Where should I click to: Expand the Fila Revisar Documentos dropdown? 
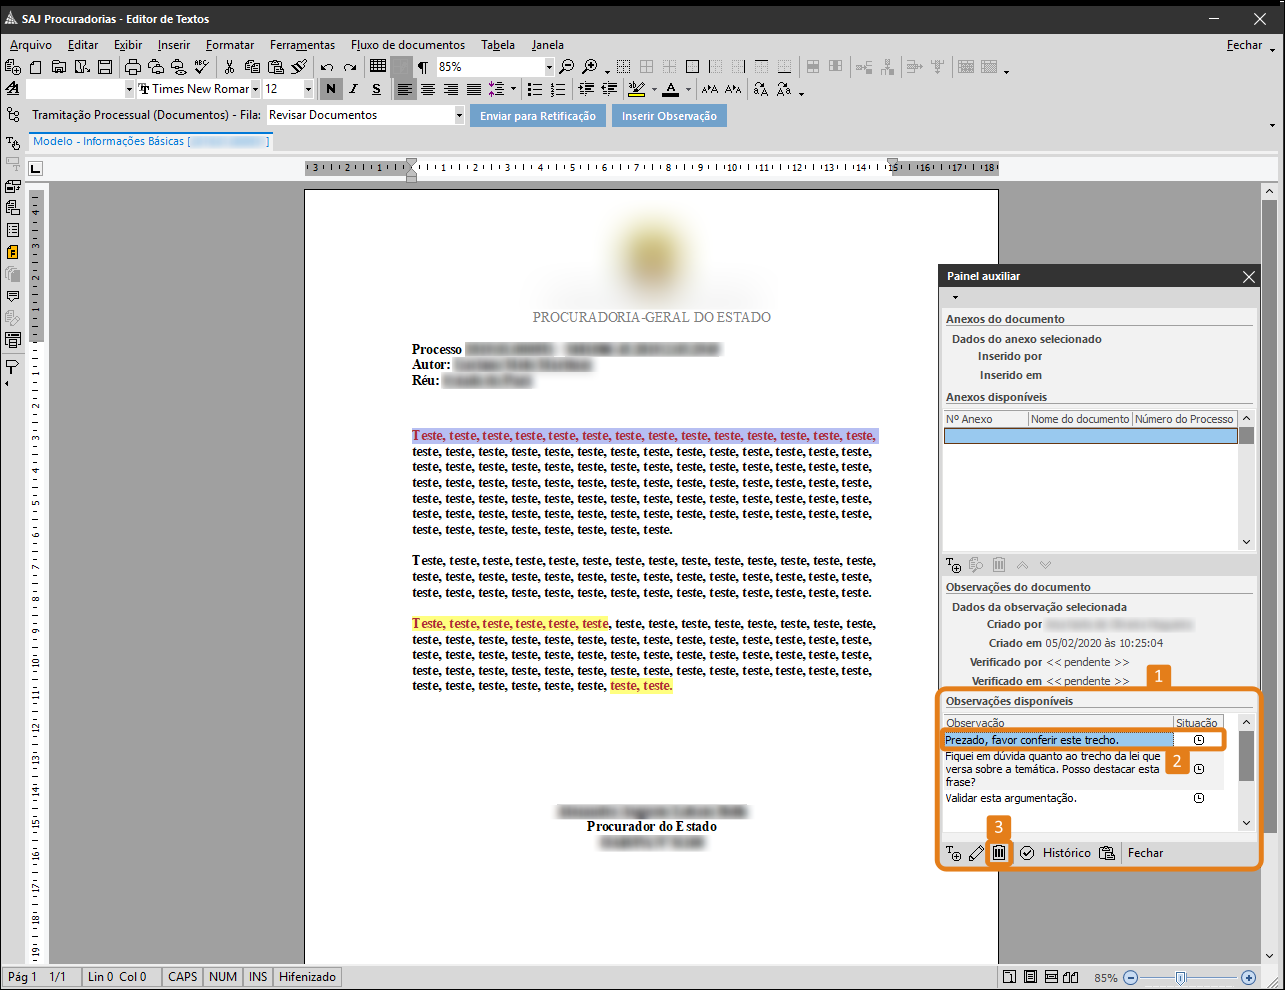459,115
